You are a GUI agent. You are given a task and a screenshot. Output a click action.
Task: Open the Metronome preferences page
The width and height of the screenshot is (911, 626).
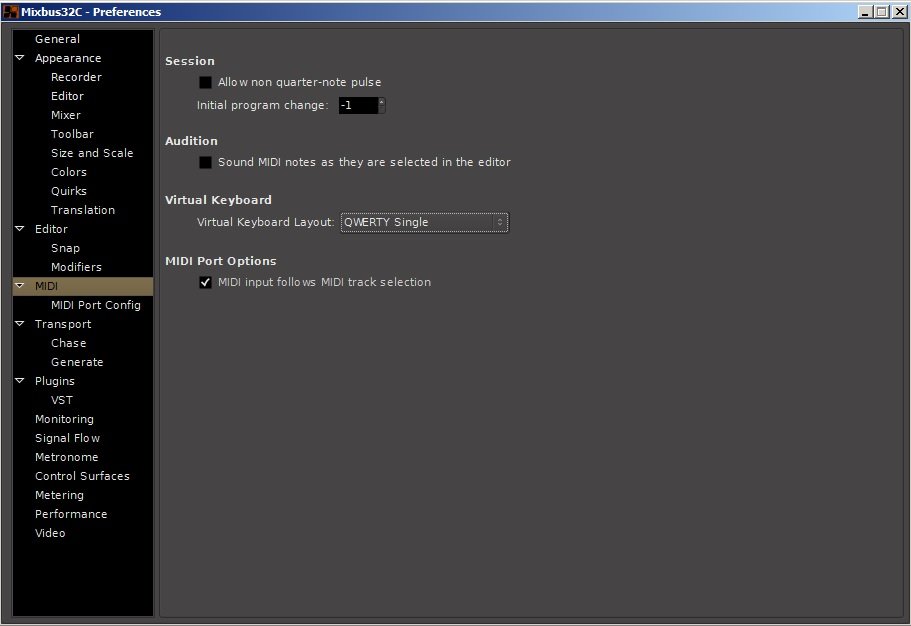66,457
